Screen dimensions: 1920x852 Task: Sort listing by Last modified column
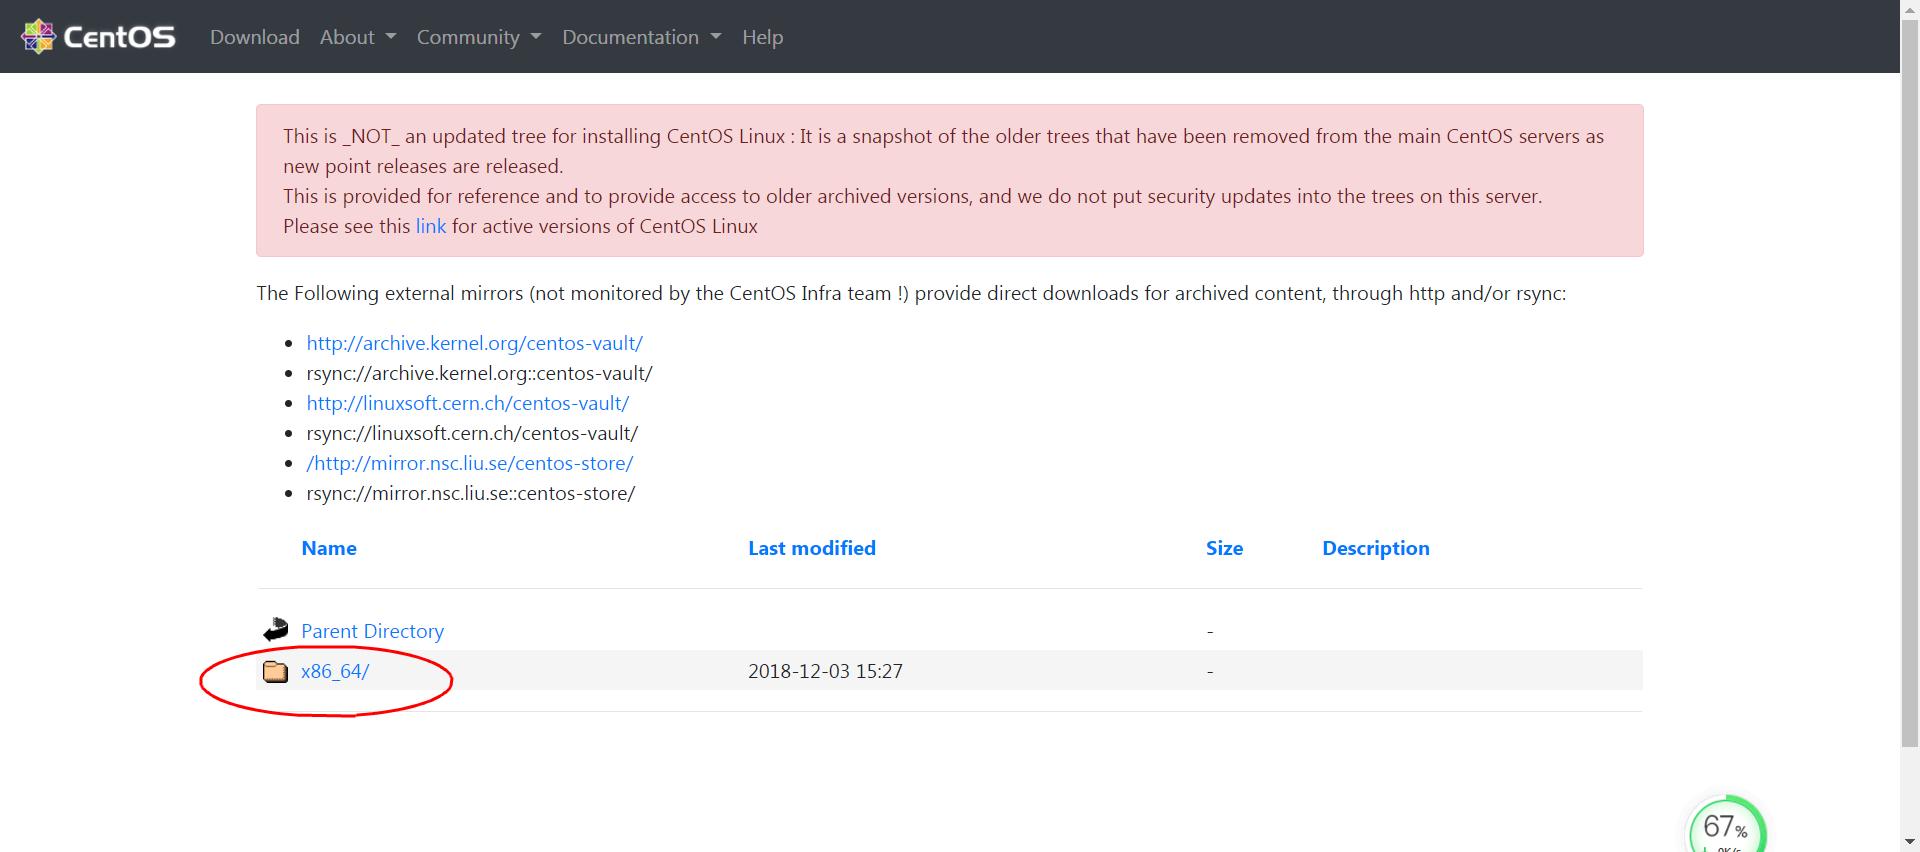(811, 548)
